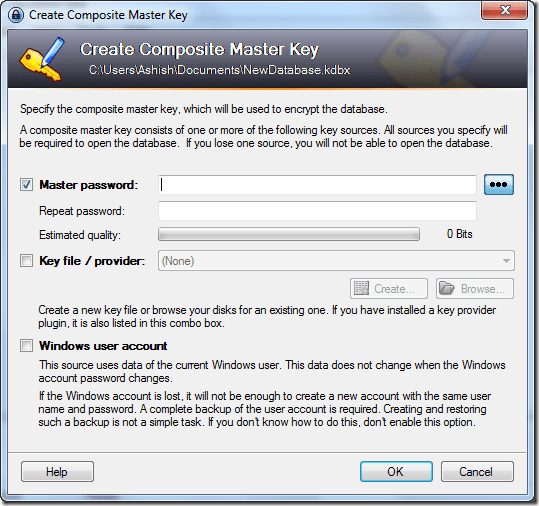
Task: Click the Windows user account label
Action: coord(103,345)
